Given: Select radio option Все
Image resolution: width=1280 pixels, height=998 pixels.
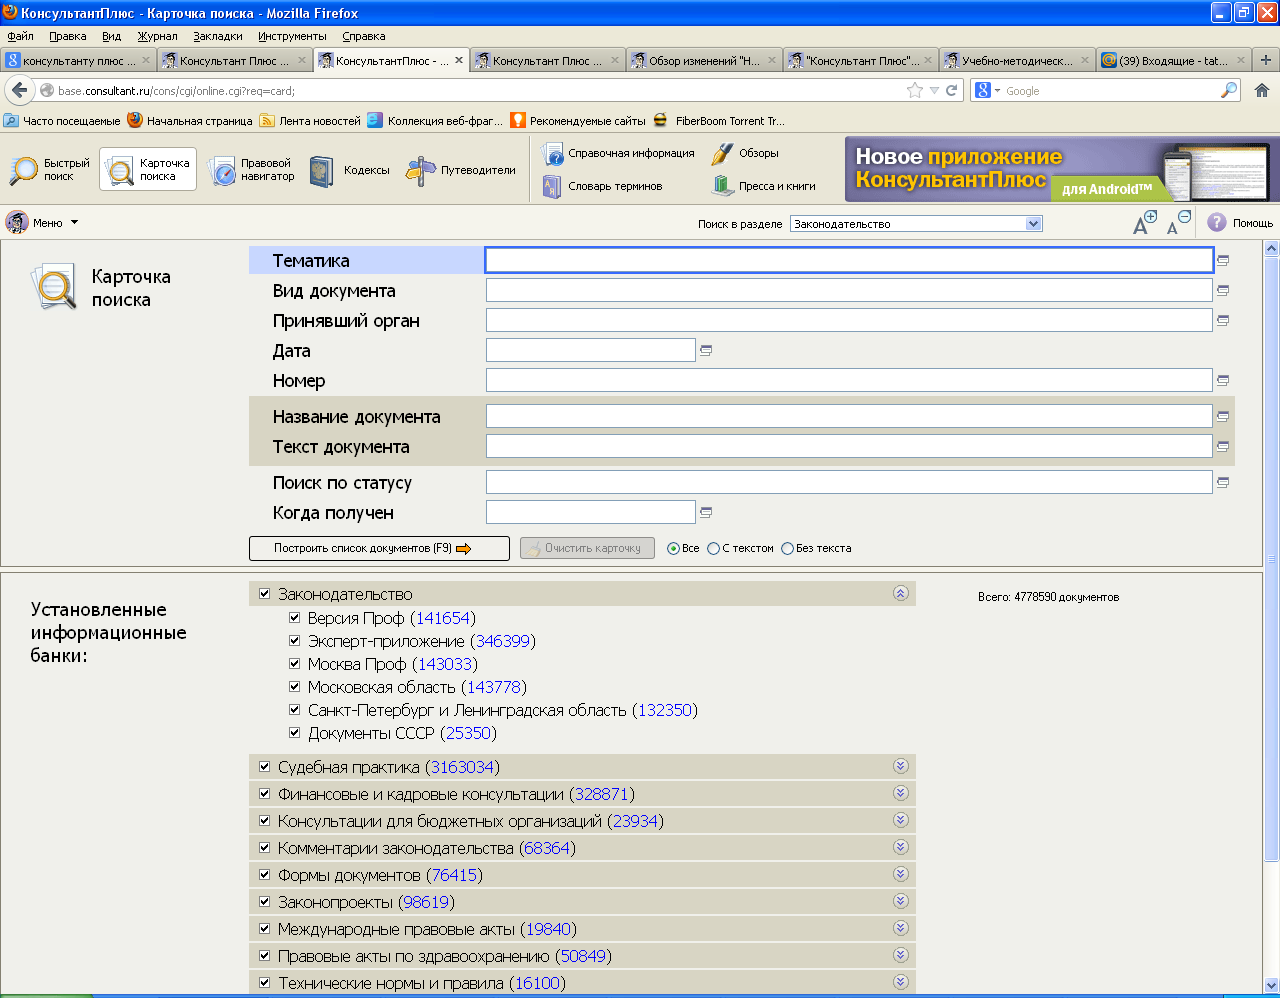Looking at the screenshot, I should pyautogui.click(x=673, y=548).
